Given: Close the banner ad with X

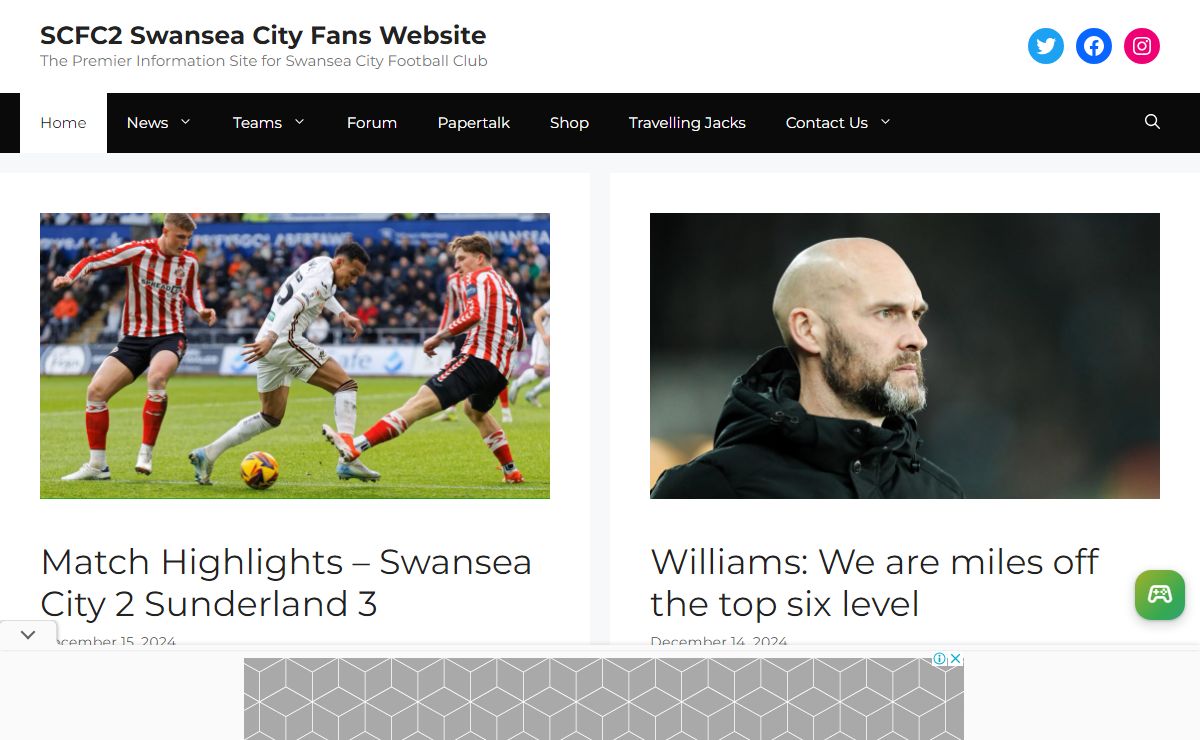Looking at the screenshot, I should [956, 659].
